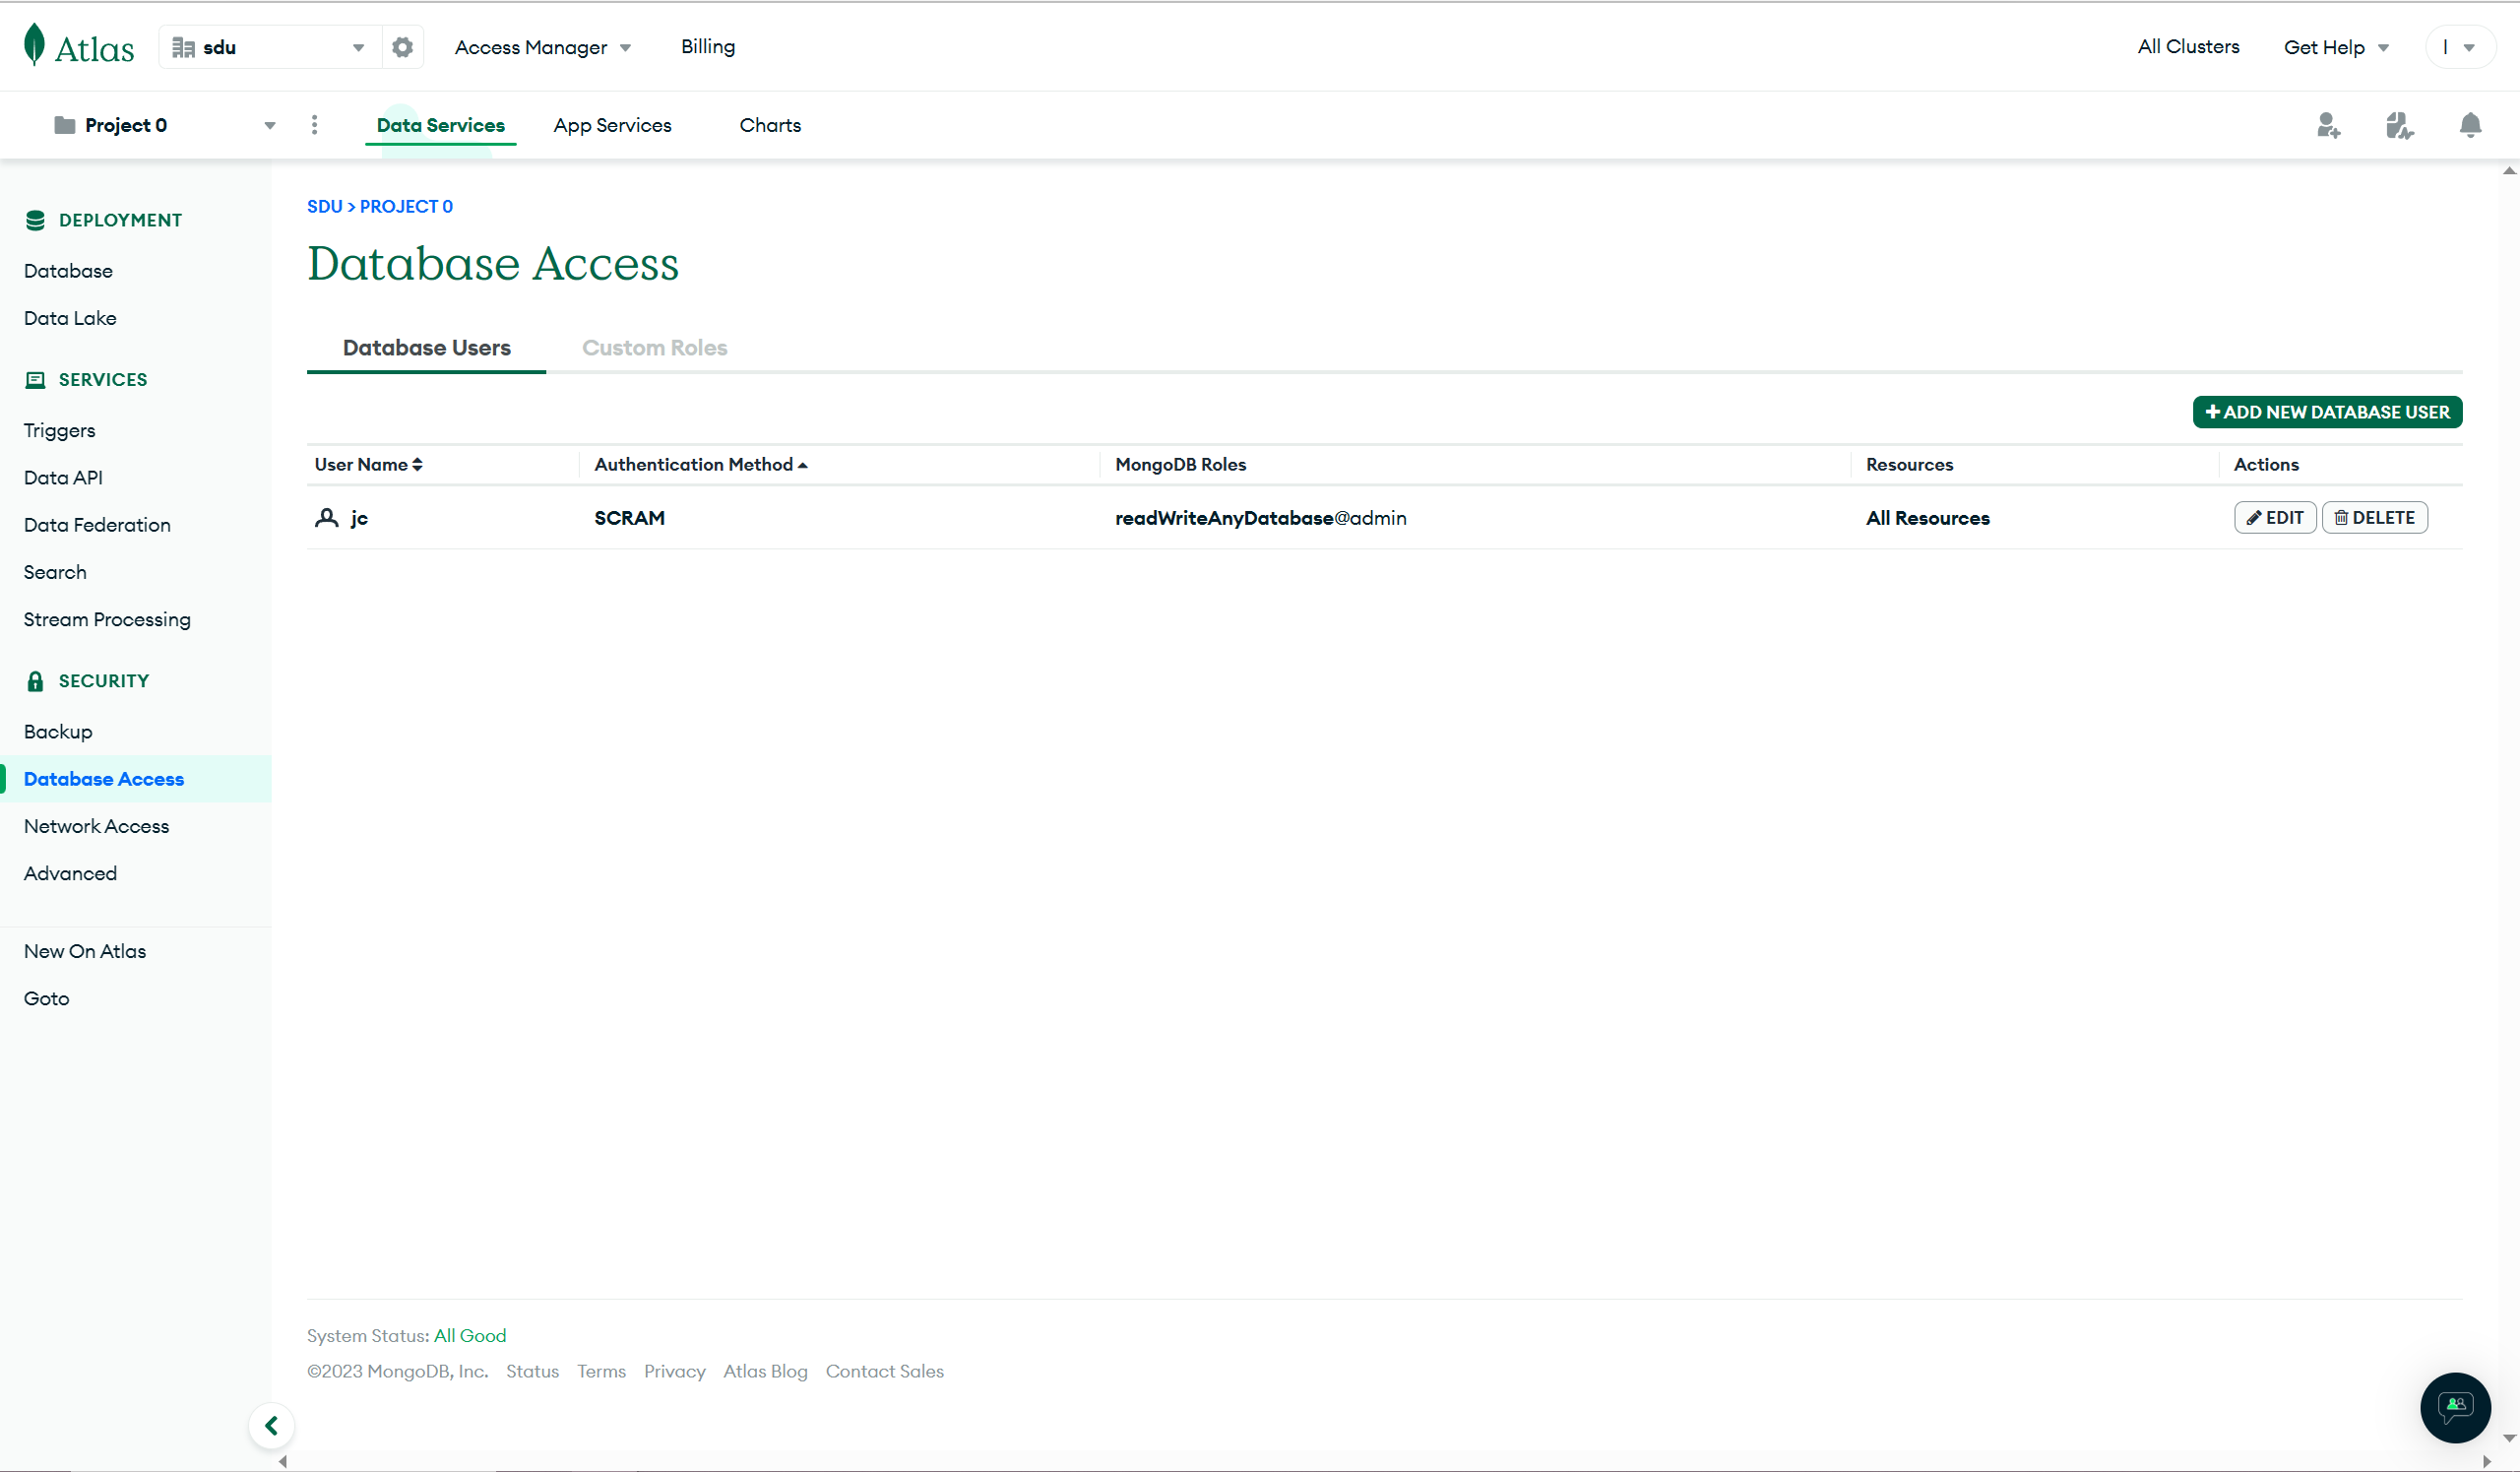Image resolution: width=2520 pixels, height=1472 pixels.
Task: Switch to App Services tab
Action: (612, 125)
